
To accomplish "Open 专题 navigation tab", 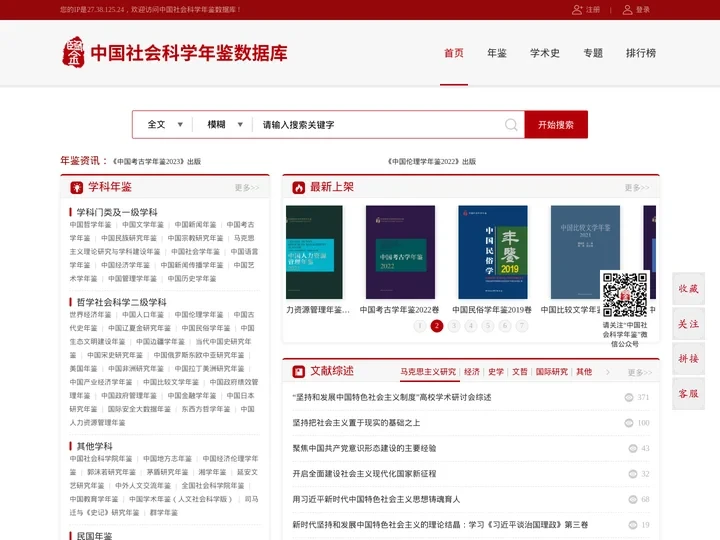I will (593, 53).
